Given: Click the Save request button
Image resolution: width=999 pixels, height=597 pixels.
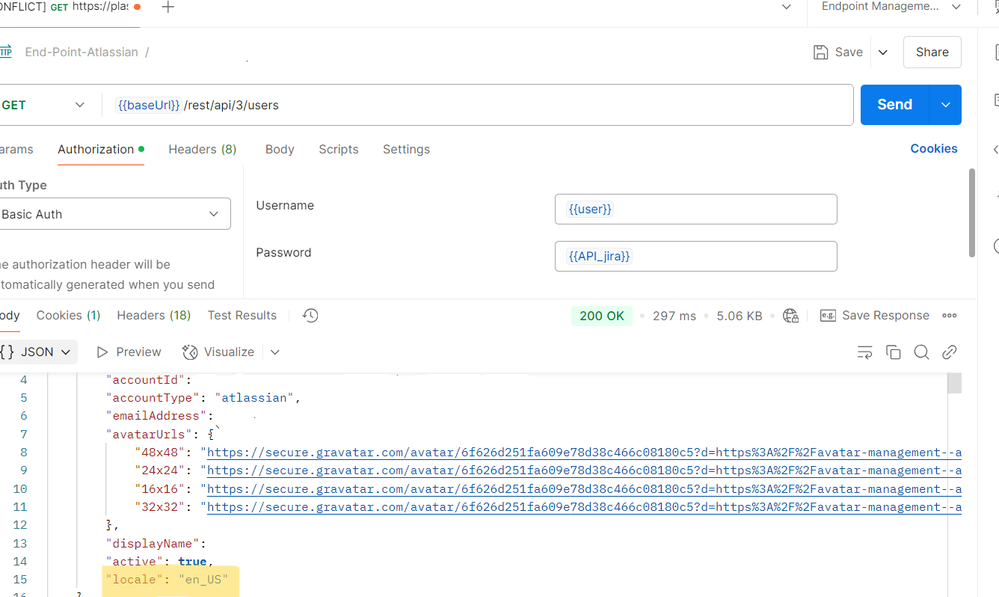Looking at the screenshot, I should [838, 52].
